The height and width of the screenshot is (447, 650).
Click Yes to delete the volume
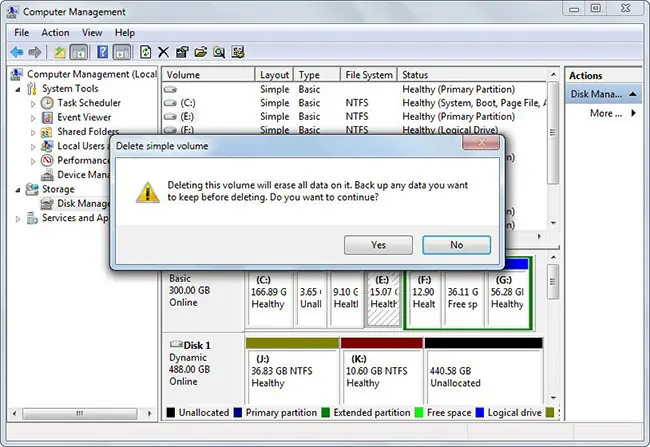[x=378, y=245]
